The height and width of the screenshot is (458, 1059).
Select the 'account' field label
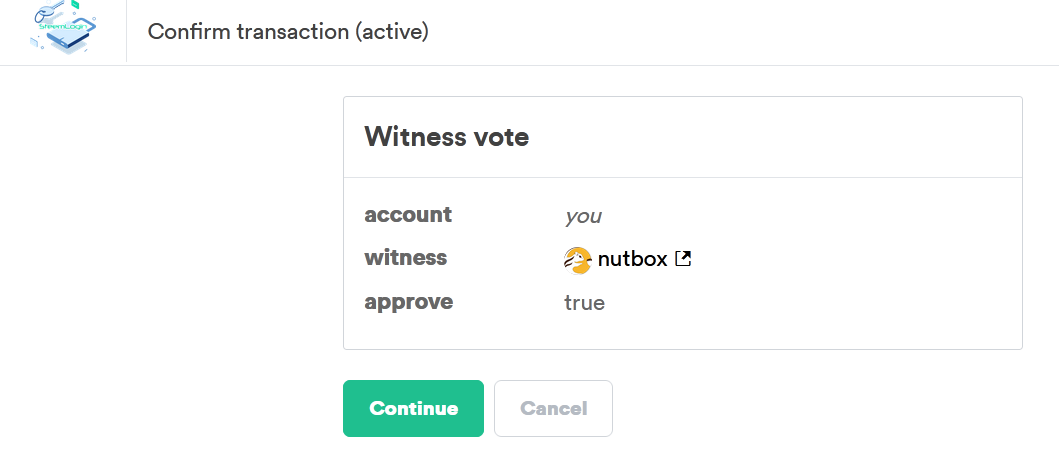[x=408, y=215]
